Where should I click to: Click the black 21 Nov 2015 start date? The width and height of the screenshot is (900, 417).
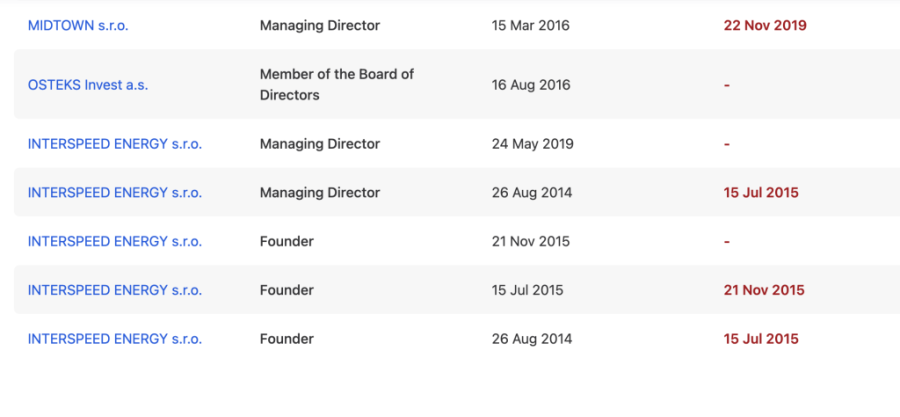coord(531,242)
